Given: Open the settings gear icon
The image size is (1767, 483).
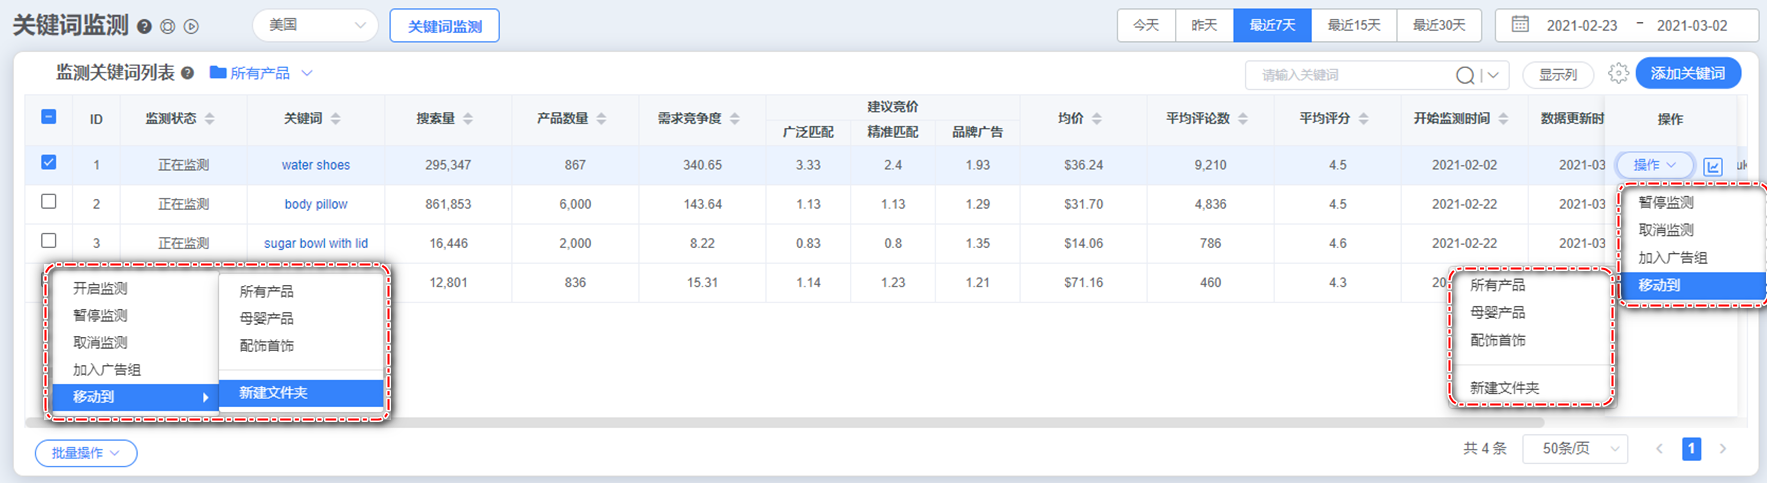Looking at the screenshot, I should point(1618,73).
